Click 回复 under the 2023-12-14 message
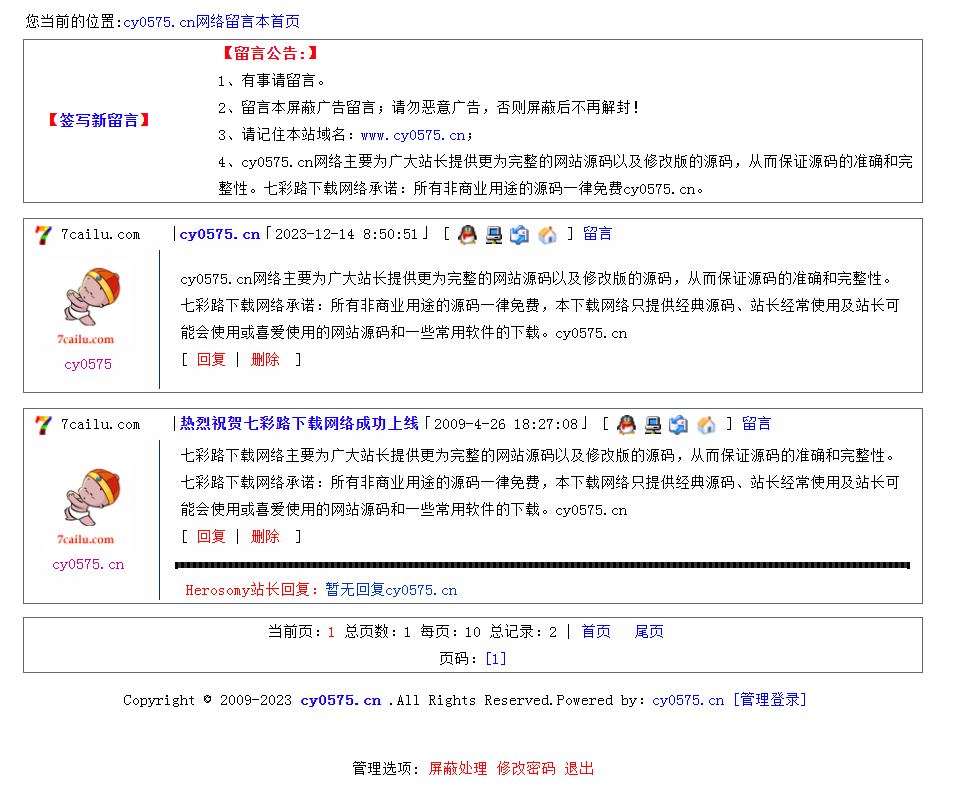 tap(211, 359)
